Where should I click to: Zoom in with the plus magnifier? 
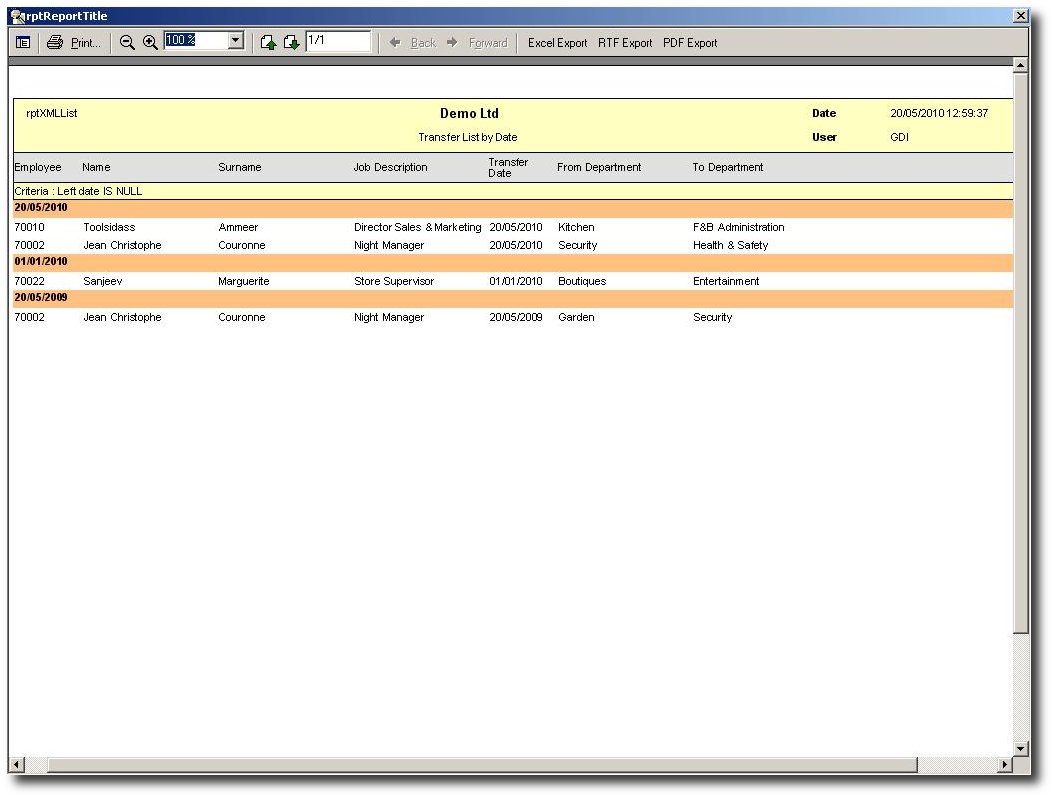(150, 43)
